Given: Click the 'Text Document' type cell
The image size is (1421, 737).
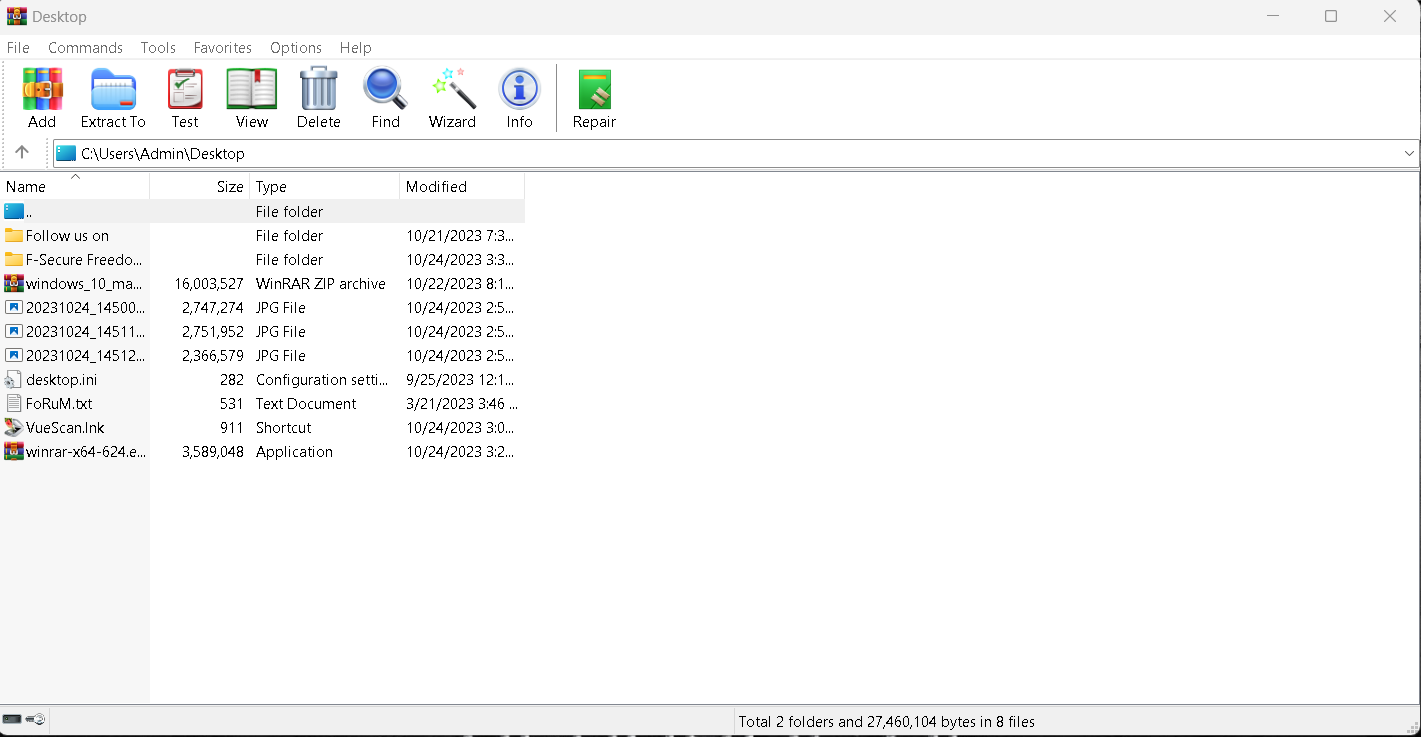Looking at the screenshot, I should coord(306,404).
